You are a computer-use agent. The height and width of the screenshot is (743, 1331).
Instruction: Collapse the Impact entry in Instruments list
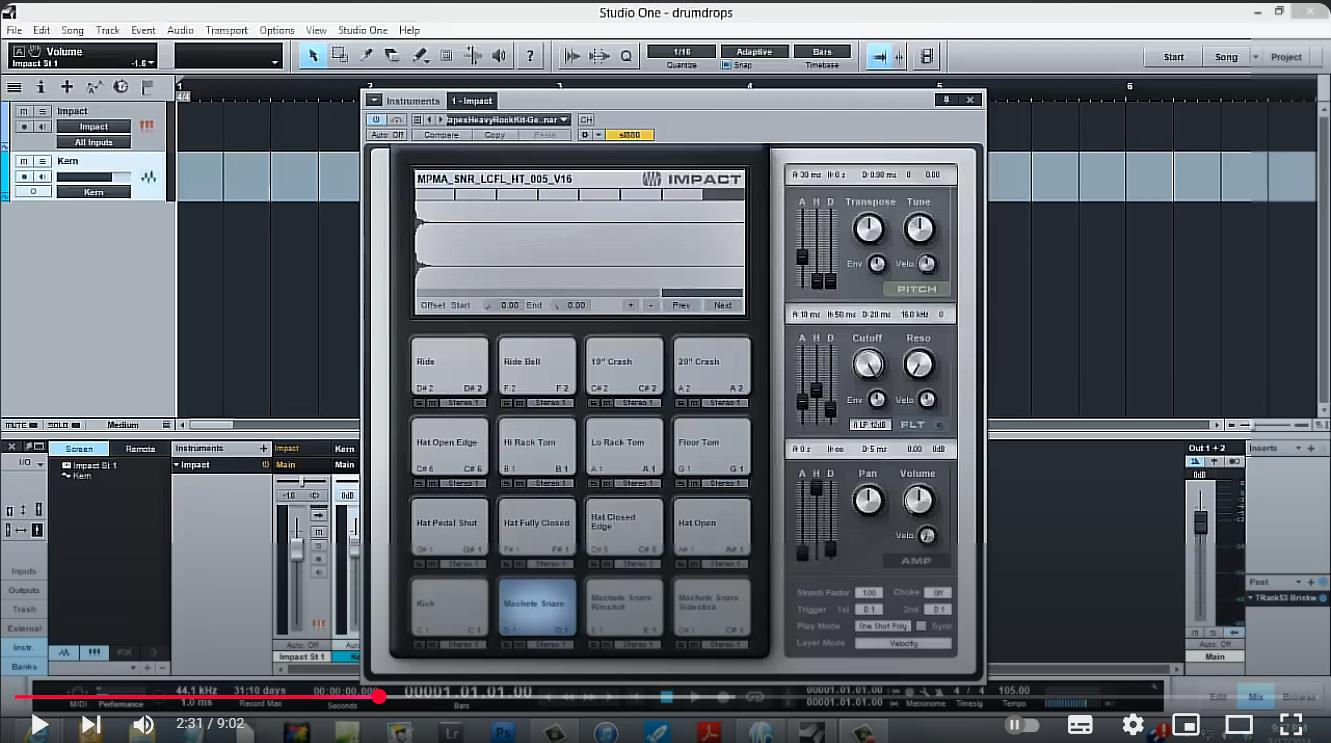177,465
